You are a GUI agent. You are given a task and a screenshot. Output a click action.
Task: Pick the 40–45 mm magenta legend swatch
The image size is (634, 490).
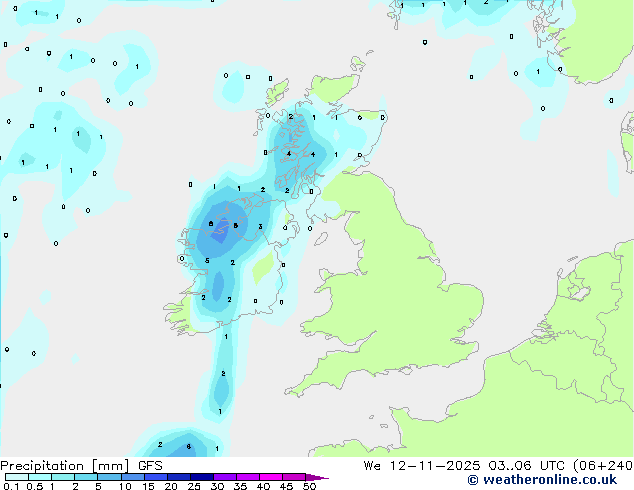pyautogui.click(x=271, y=477)
